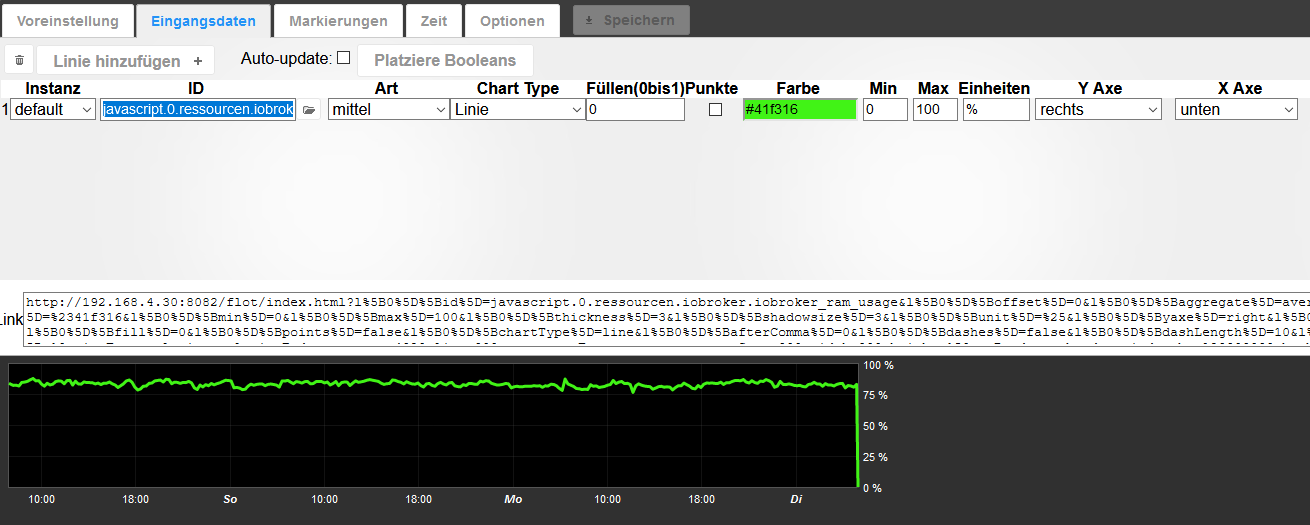This screenshot has height=525, width=1310.
Task: Open the Instanz dropdown showing default
Action: pos(53,109)
